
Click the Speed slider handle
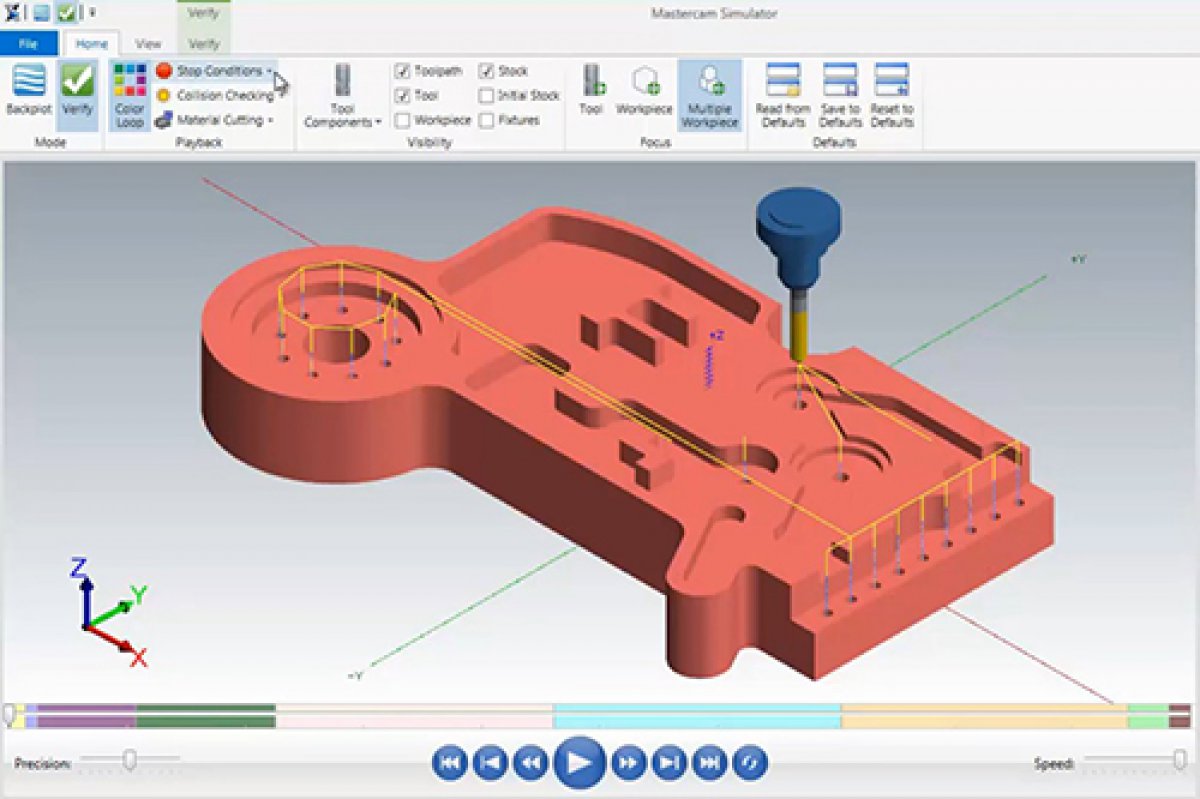coord(1181,762)
